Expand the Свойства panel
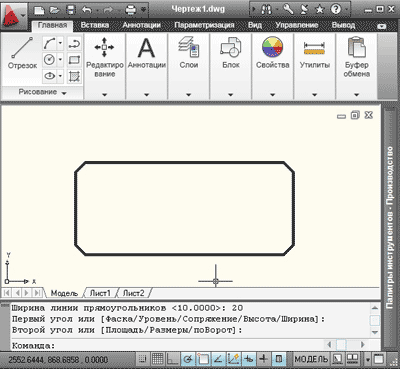400x369 pixels. tap(273, 95)
